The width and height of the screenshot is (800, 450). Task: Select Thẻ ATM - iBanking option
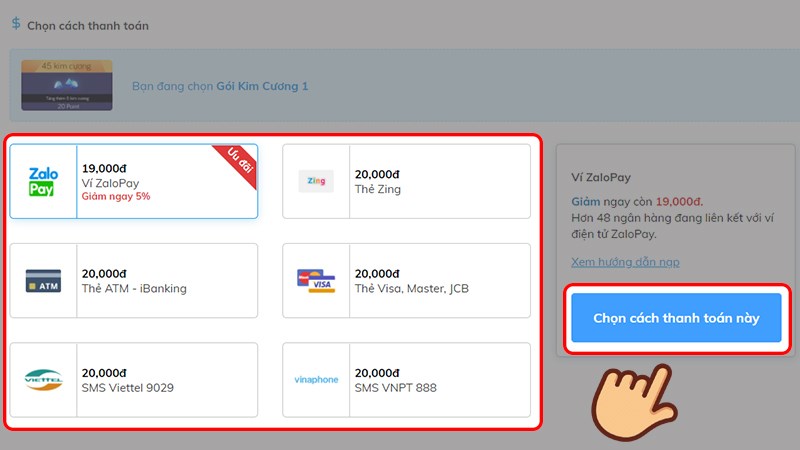[x=134, y=281]
